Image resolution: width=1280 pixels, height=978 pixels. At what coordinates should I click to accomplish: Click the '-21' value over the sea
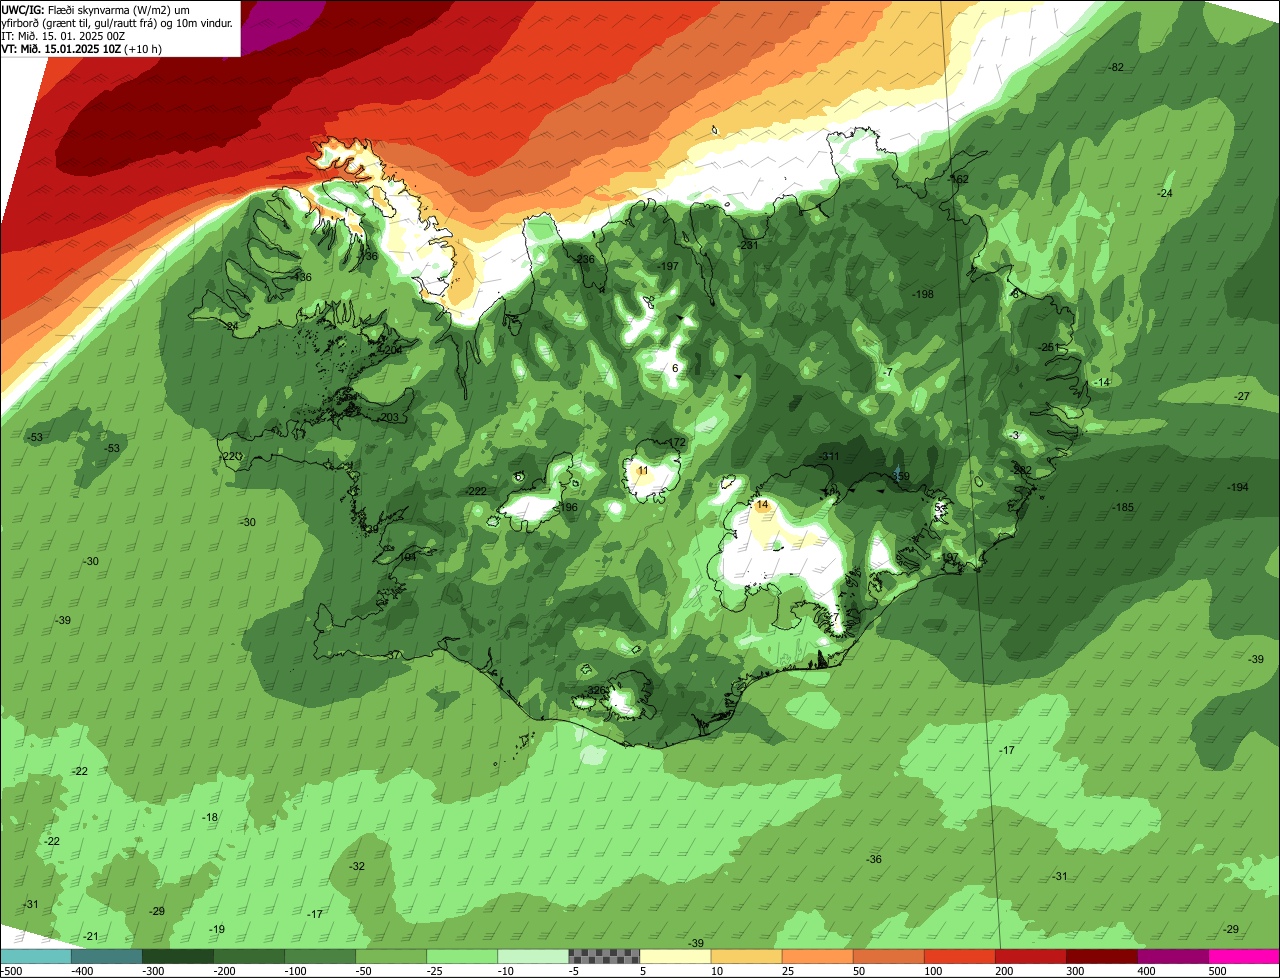[x=91, y=936]
